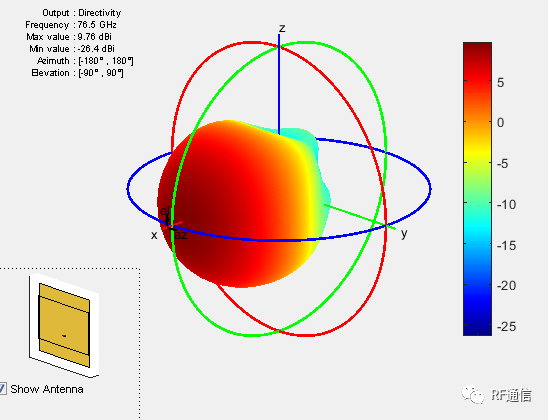Click the red feed point on antenna
This screenshot has height=420, width=549.
(x=64, y=336)
